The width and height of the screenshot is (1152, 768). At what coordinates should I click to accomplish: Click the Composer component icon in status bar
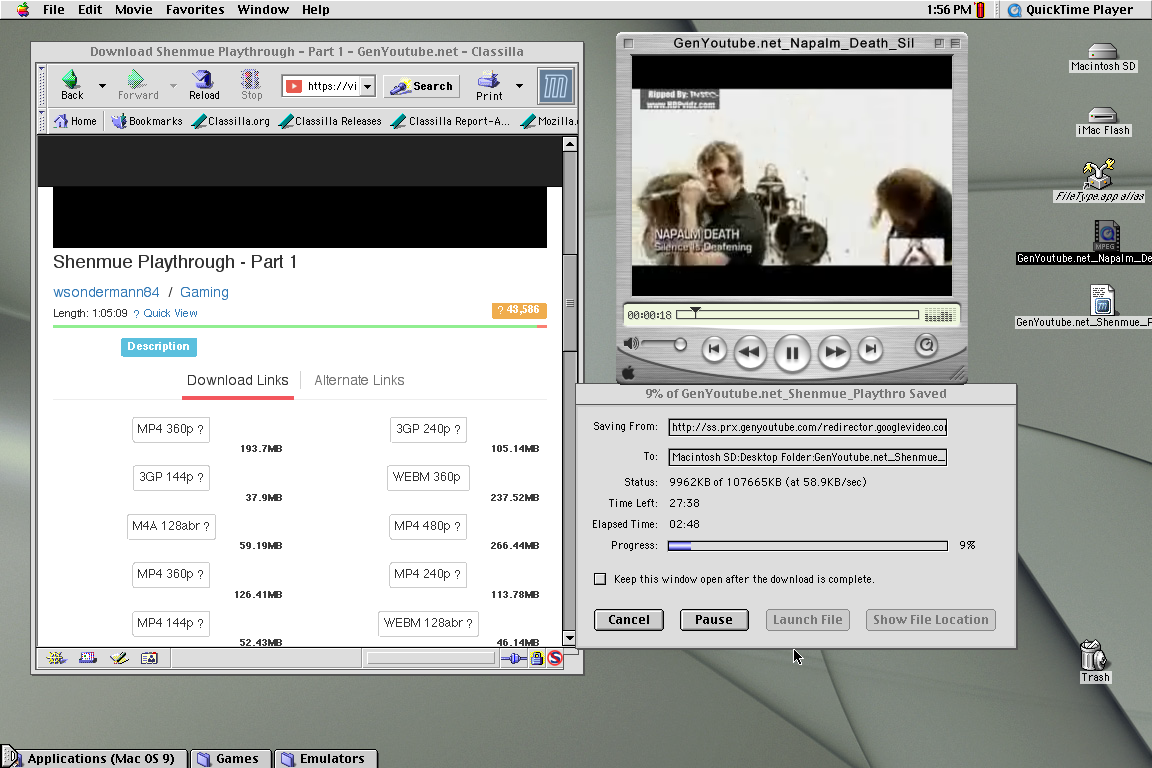[119, 658]
